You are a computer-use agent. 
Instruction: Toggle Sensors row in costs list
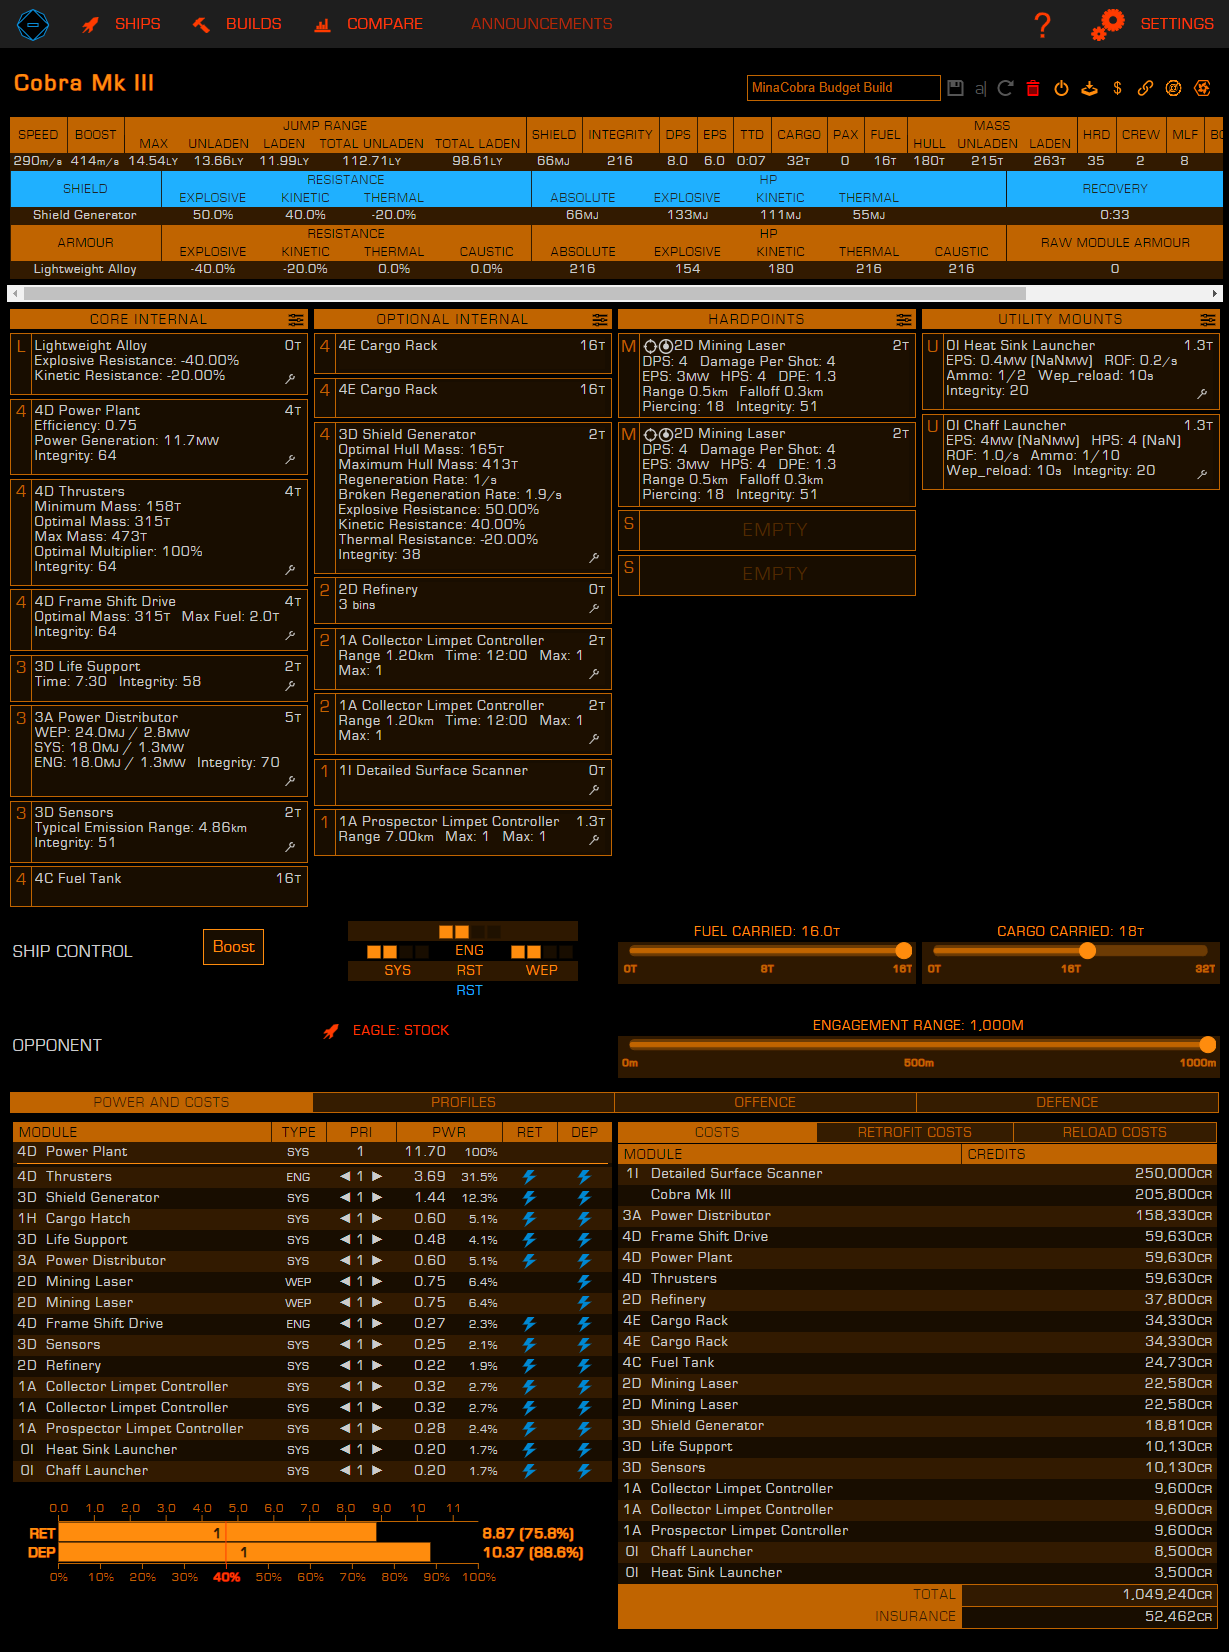click(917, 1467)
